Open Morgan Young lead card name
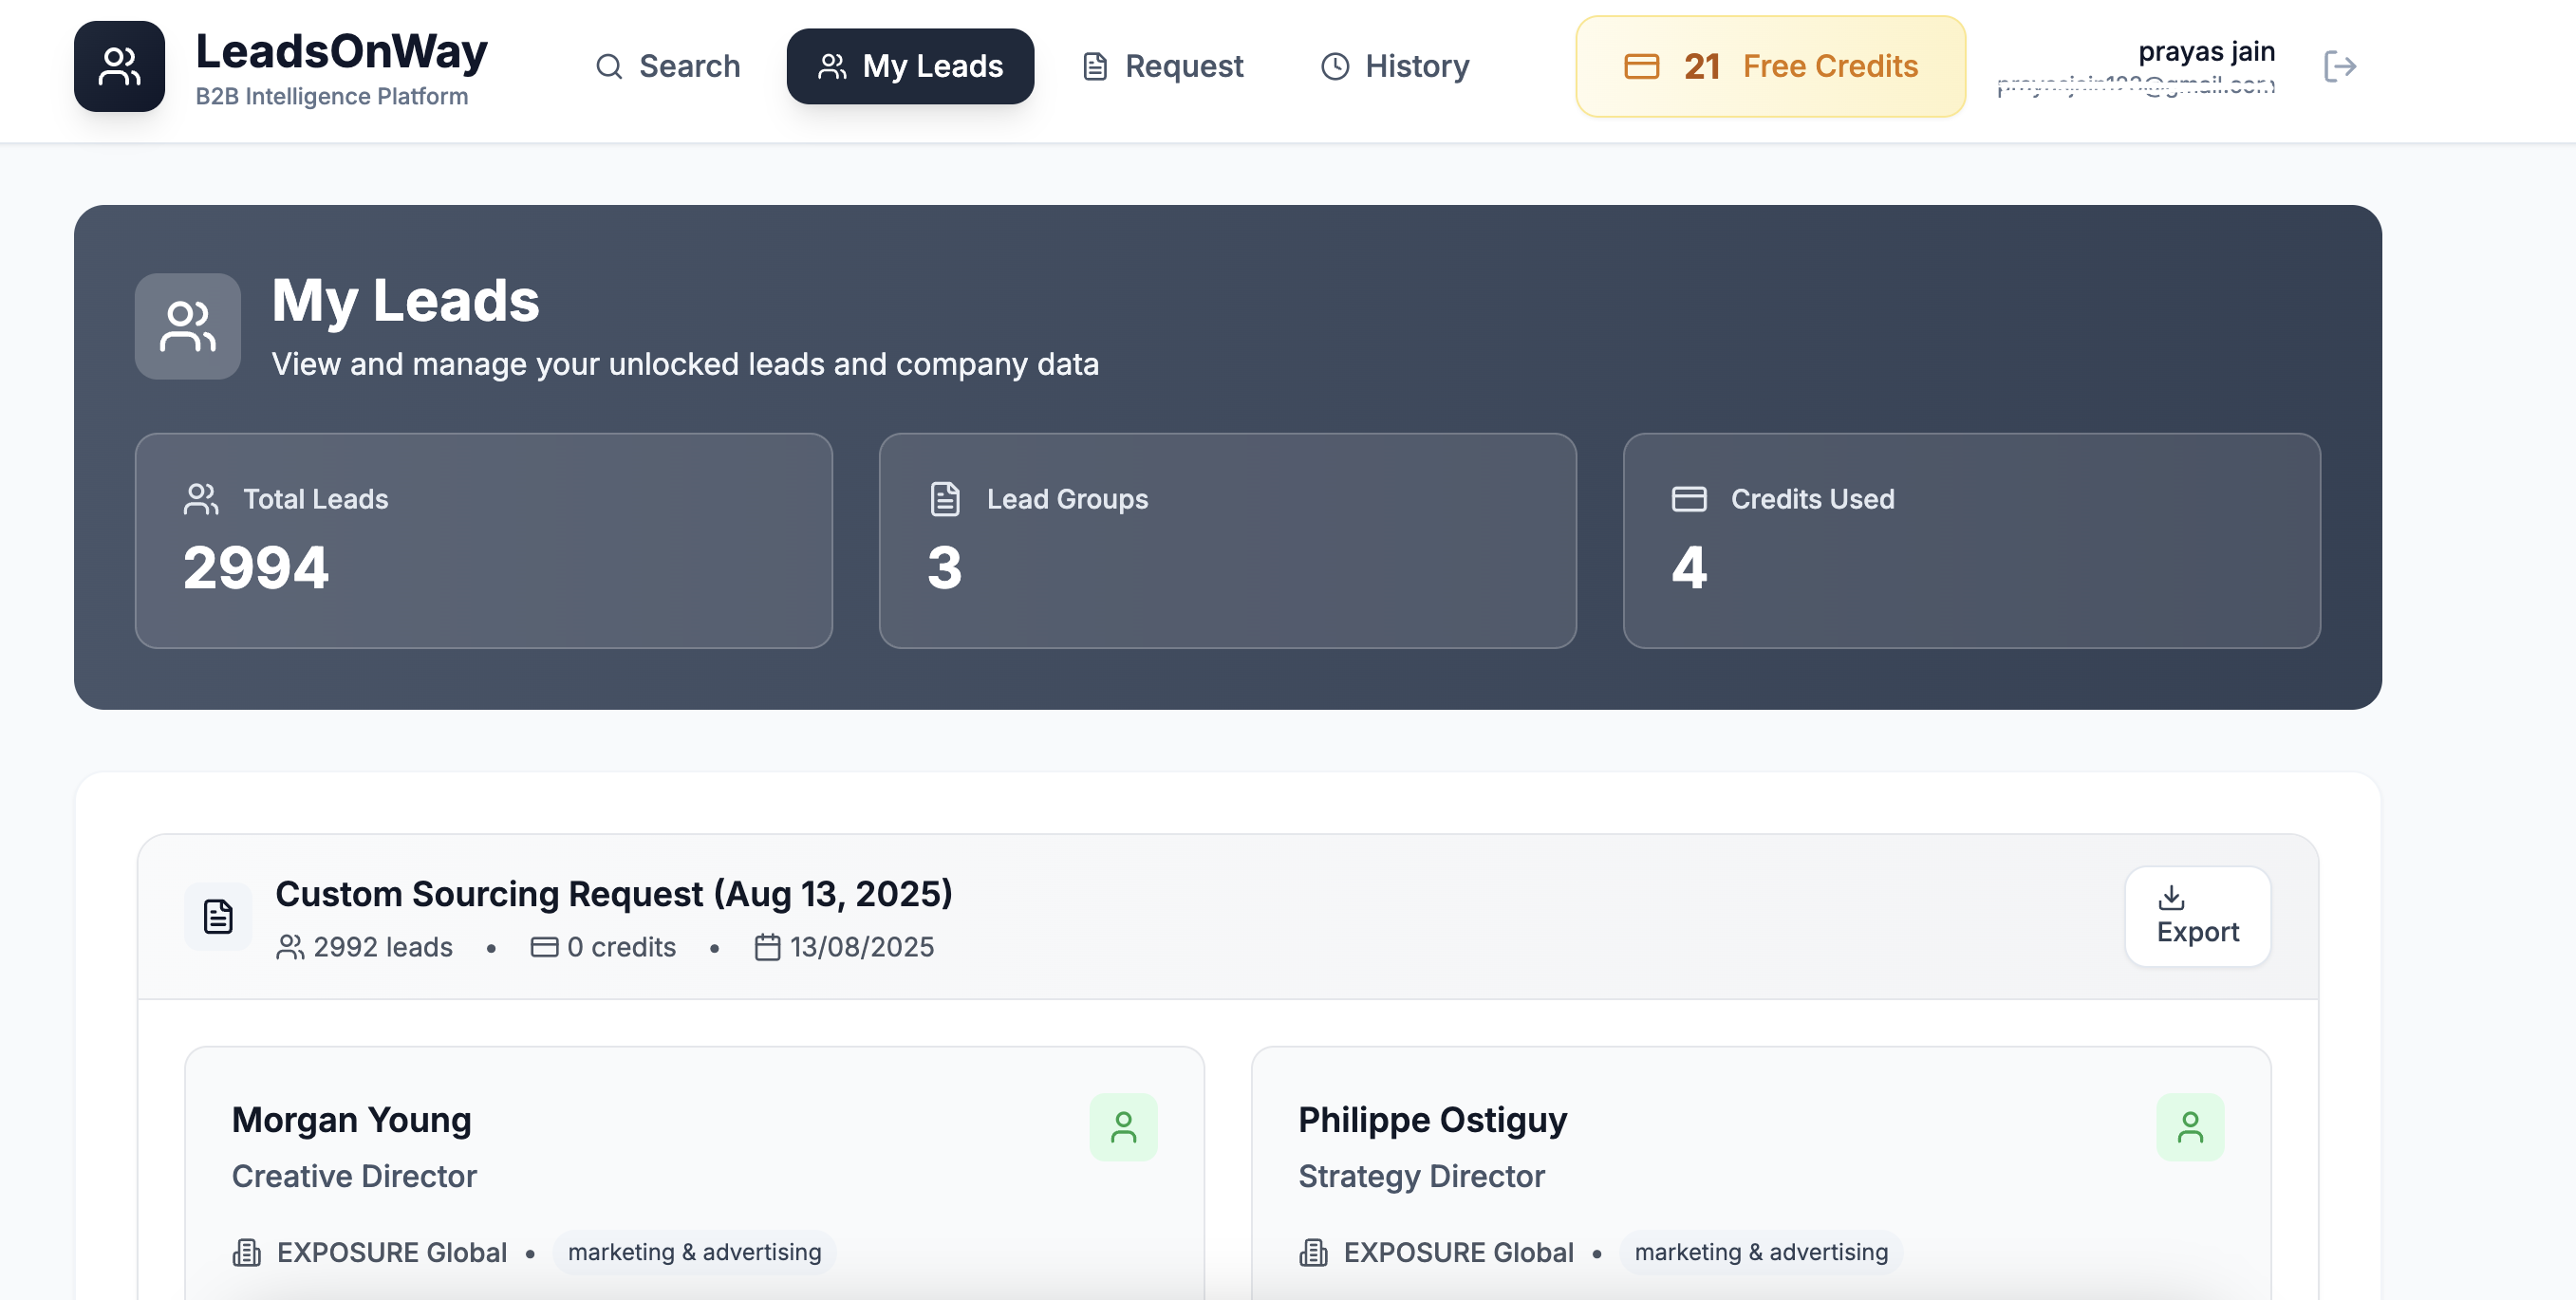 point(351,1119)
